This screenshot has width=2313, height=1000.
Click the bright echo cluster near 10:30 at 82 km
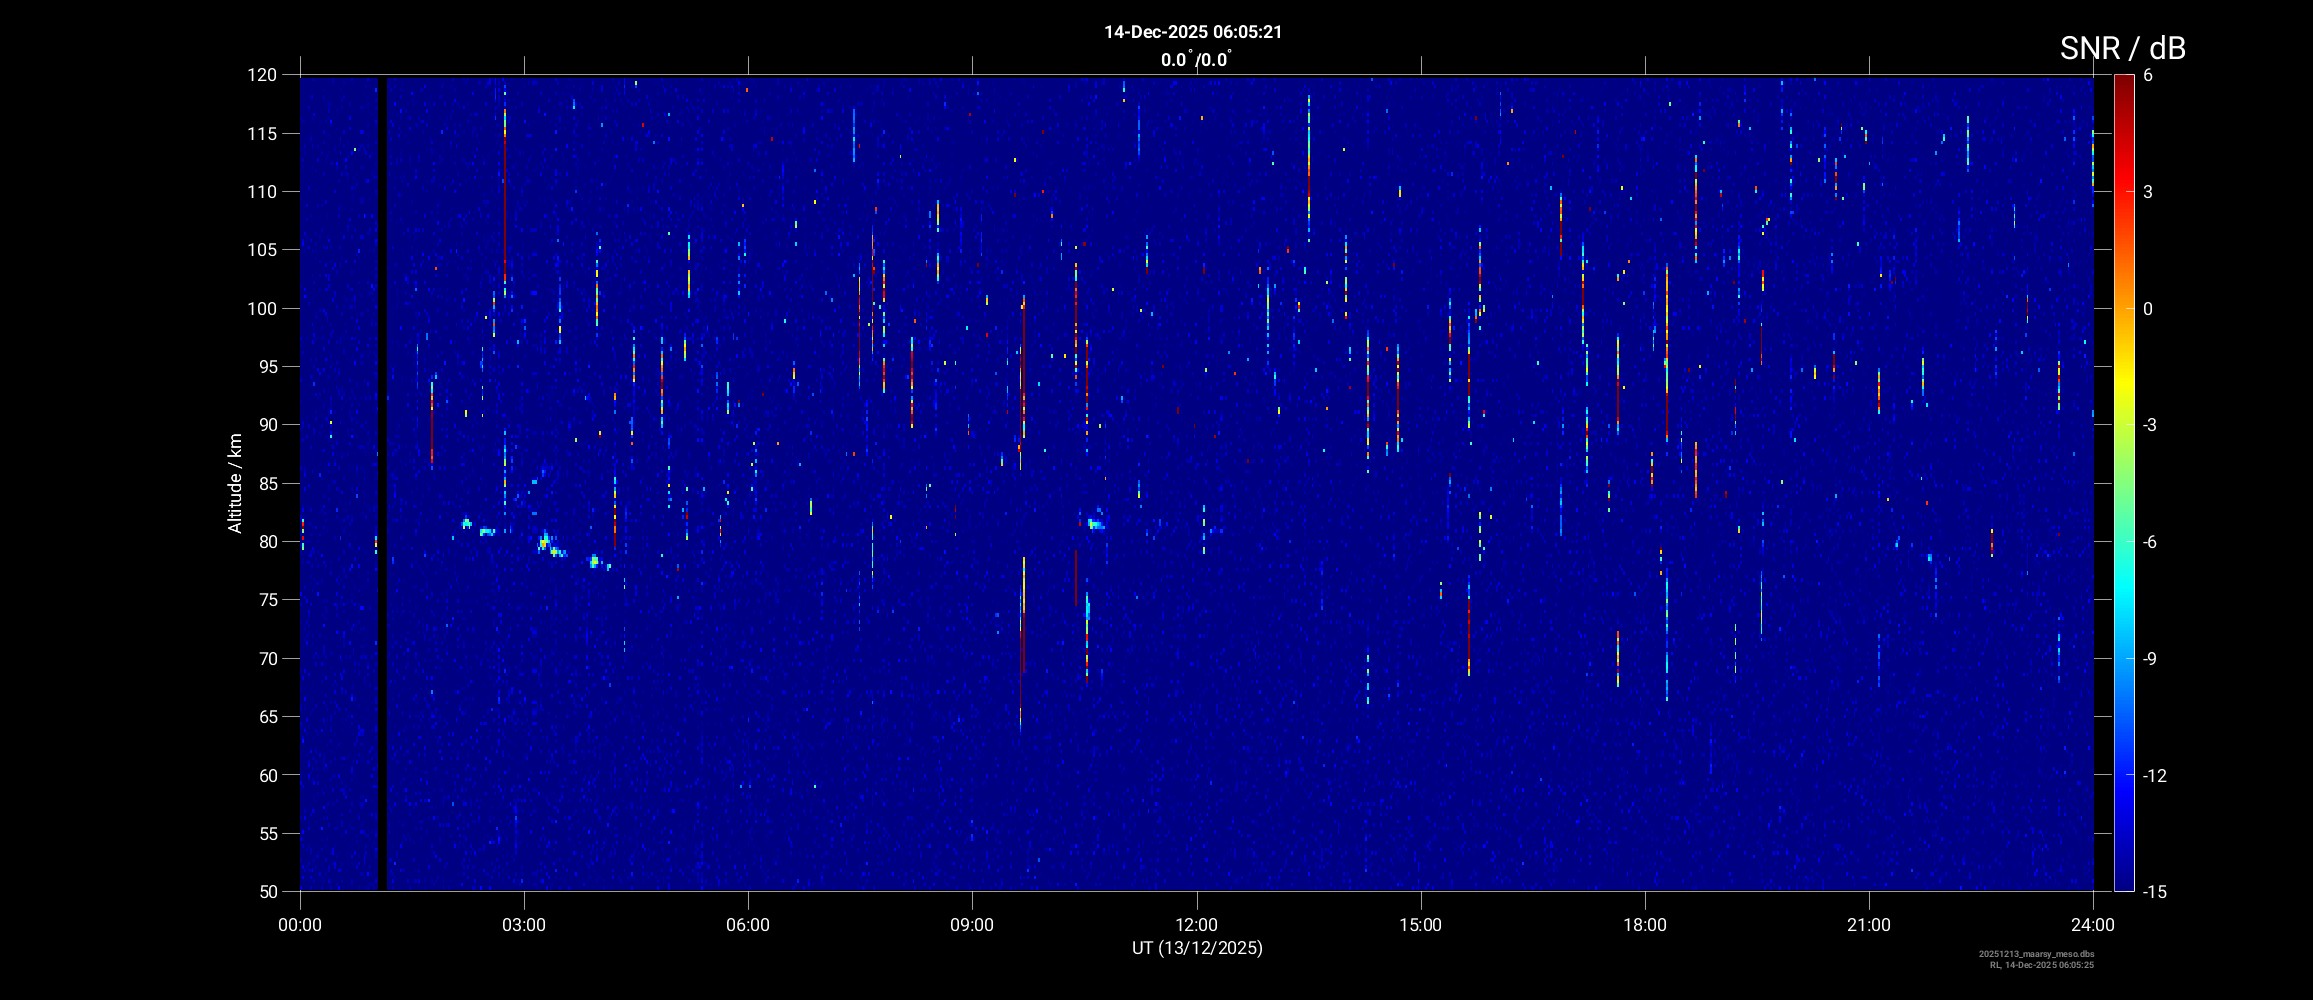pos(1095,523)
